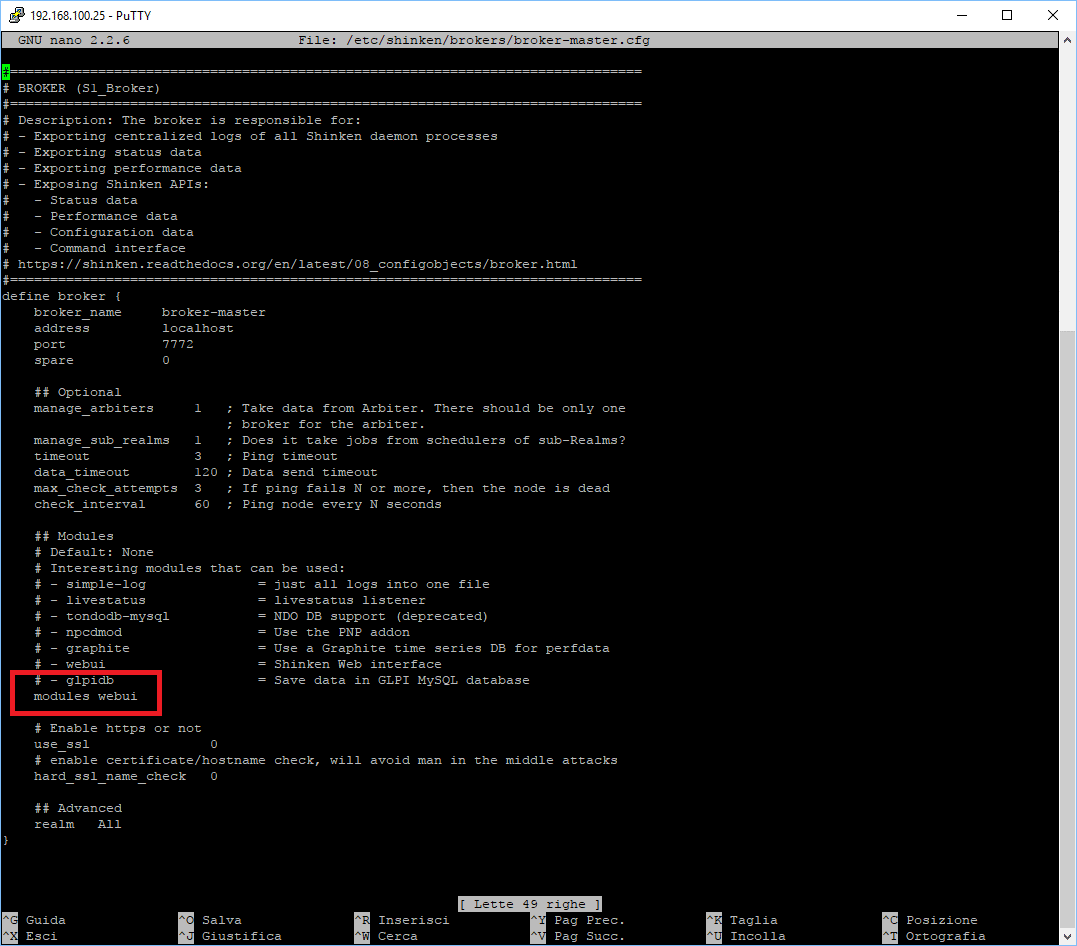Viewport: 1077px width, 946px height.
Task: Click the 'graphite' module name
Action: click(x=98, y=649)
